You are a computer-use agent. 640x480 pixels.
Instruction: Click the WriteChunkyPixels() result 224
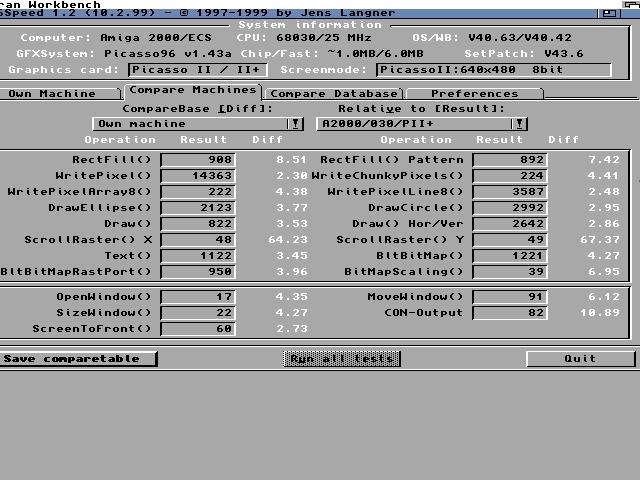[510, 176]
